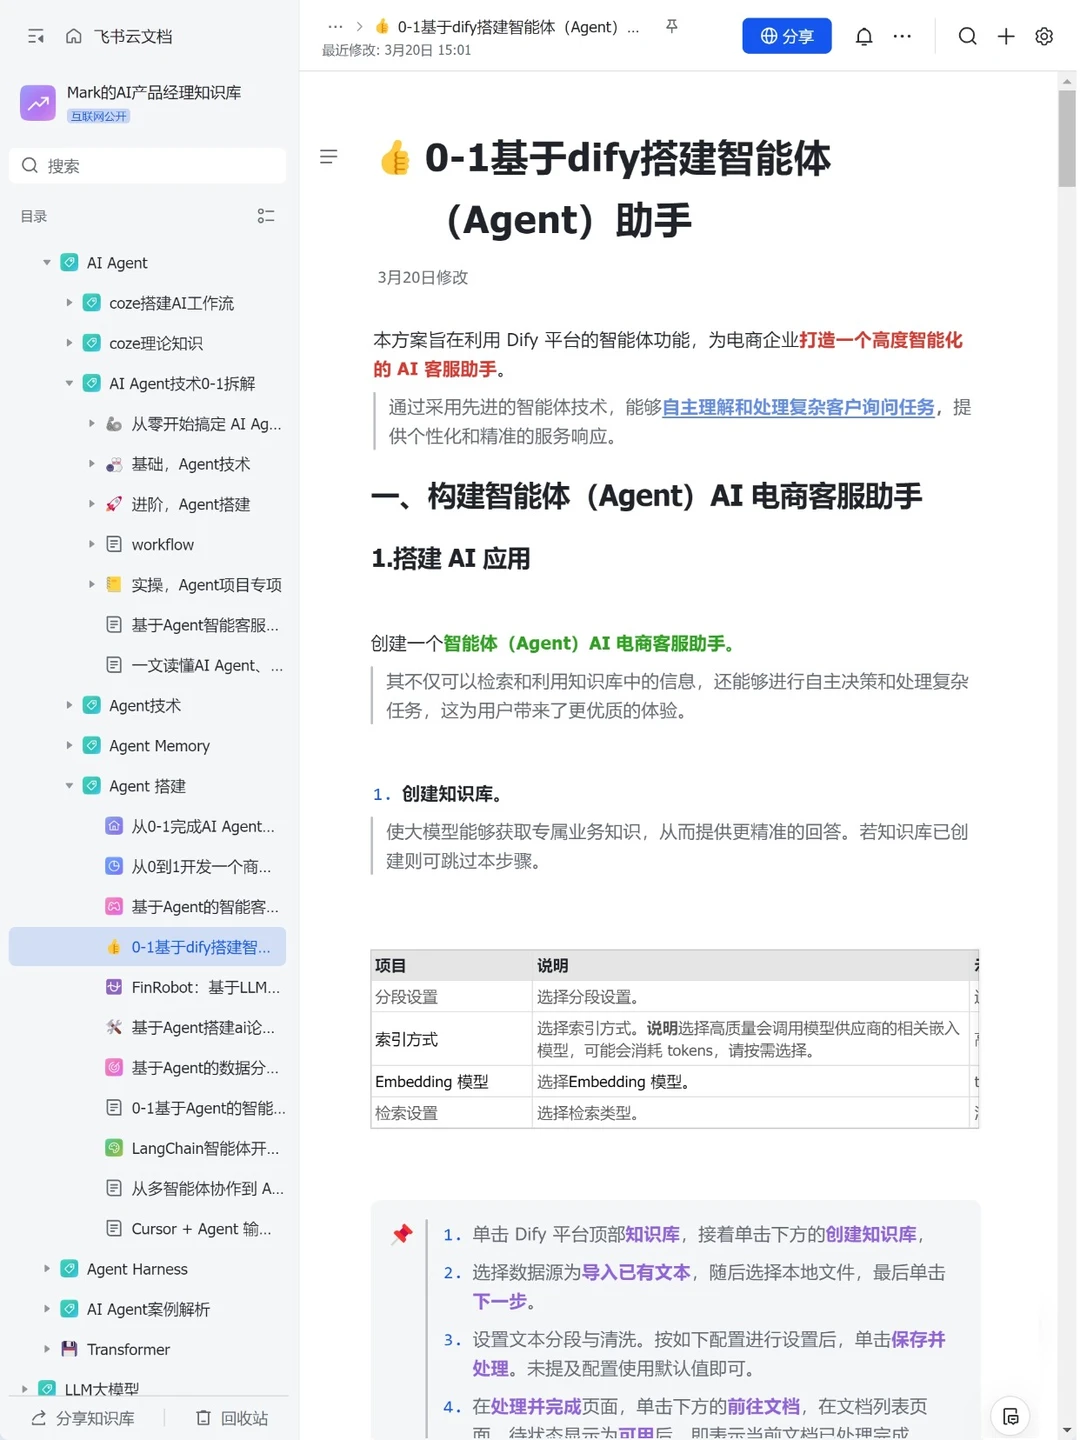Create new item with the plus icon
Image resolution: width=1080 pixels, height=1440 pixels.
[x=1006, y=36]
